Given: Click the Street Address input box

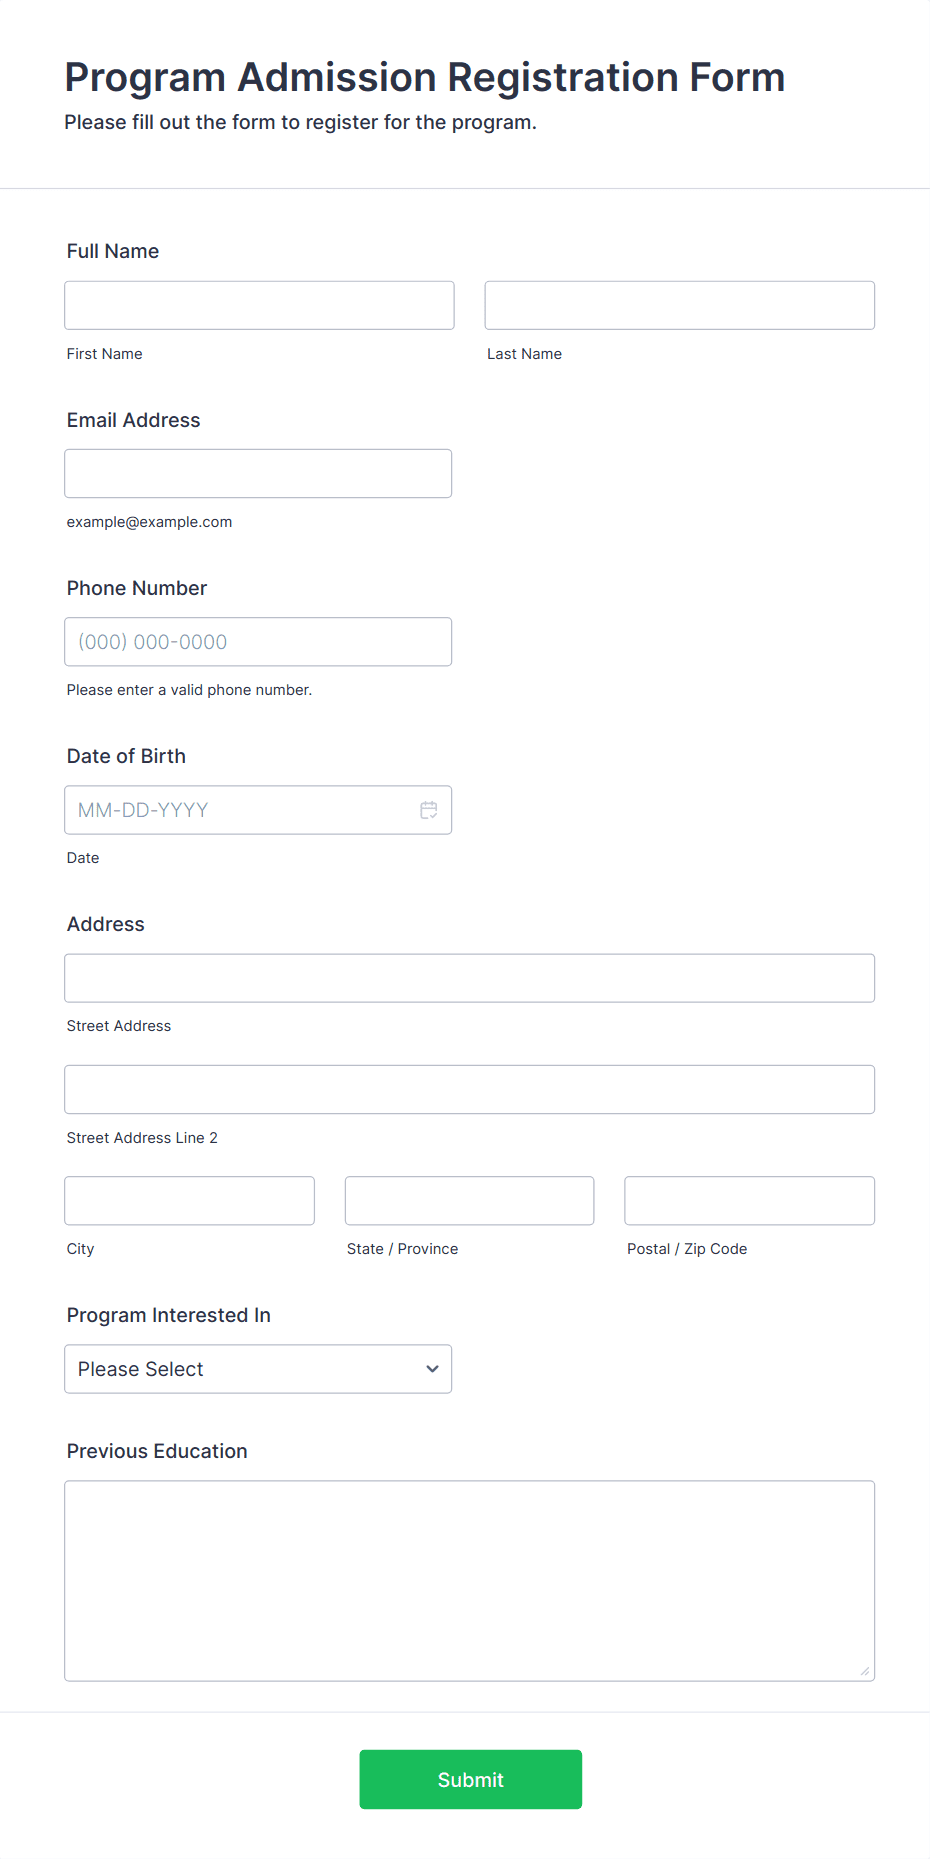Looking at the screenshot, I should (x=469, y=978).
